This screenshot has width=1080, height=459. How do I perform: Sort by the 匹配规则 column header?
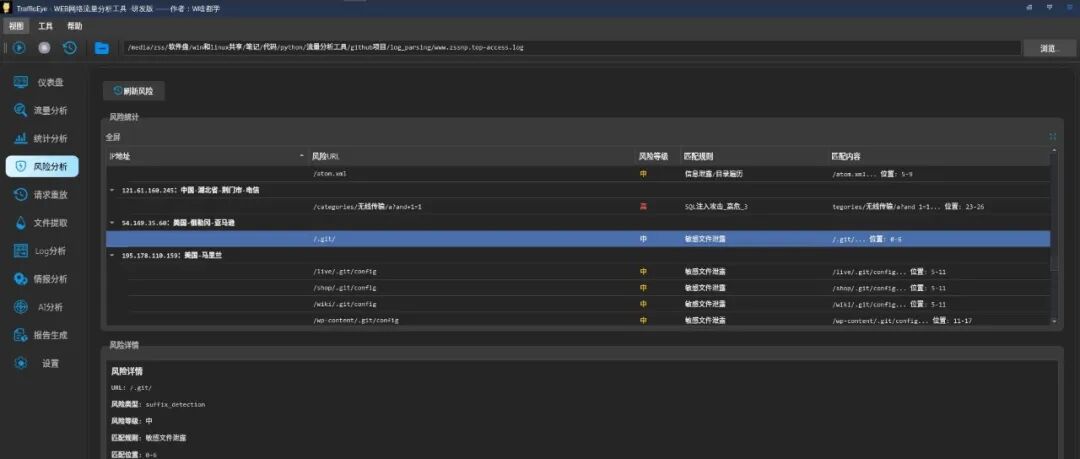pos(753,156)
